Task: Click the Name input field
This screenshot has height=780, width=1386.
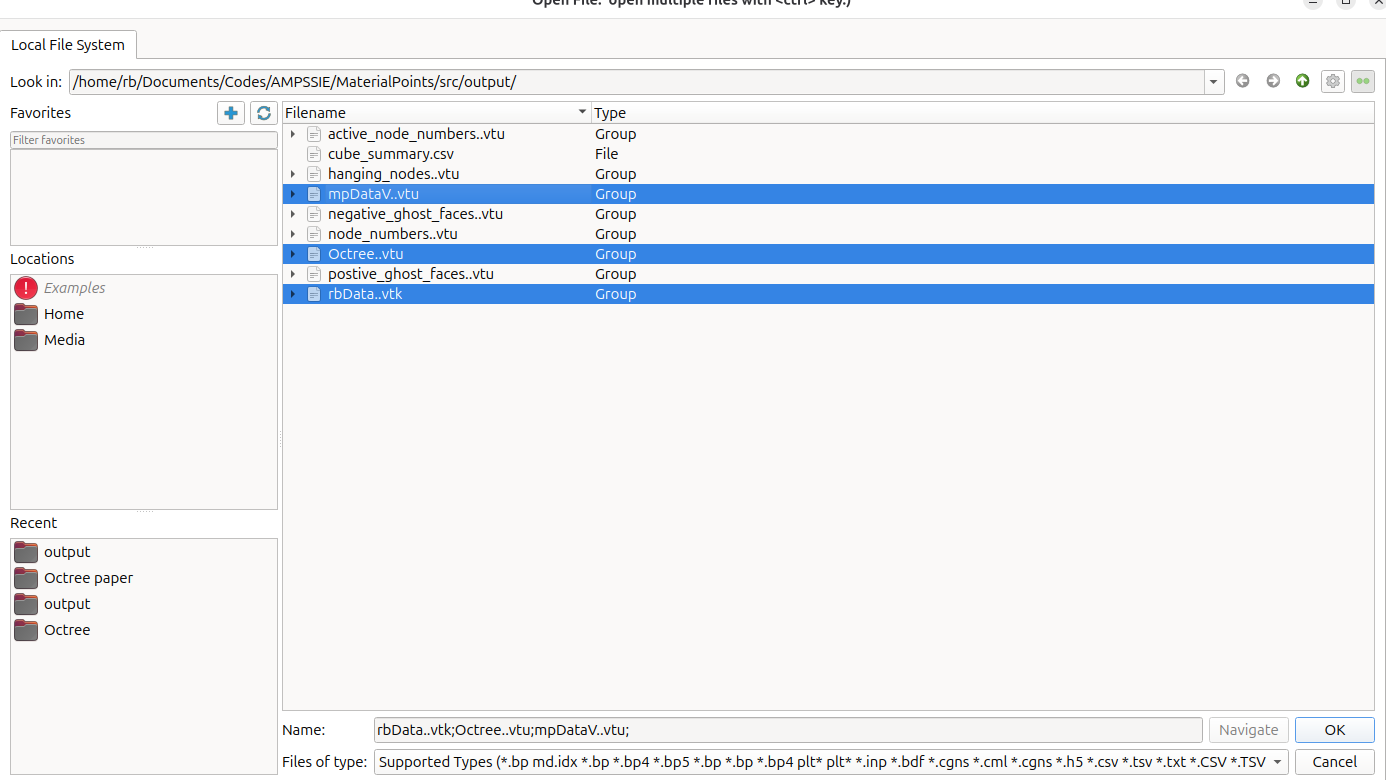Action: 788,730
